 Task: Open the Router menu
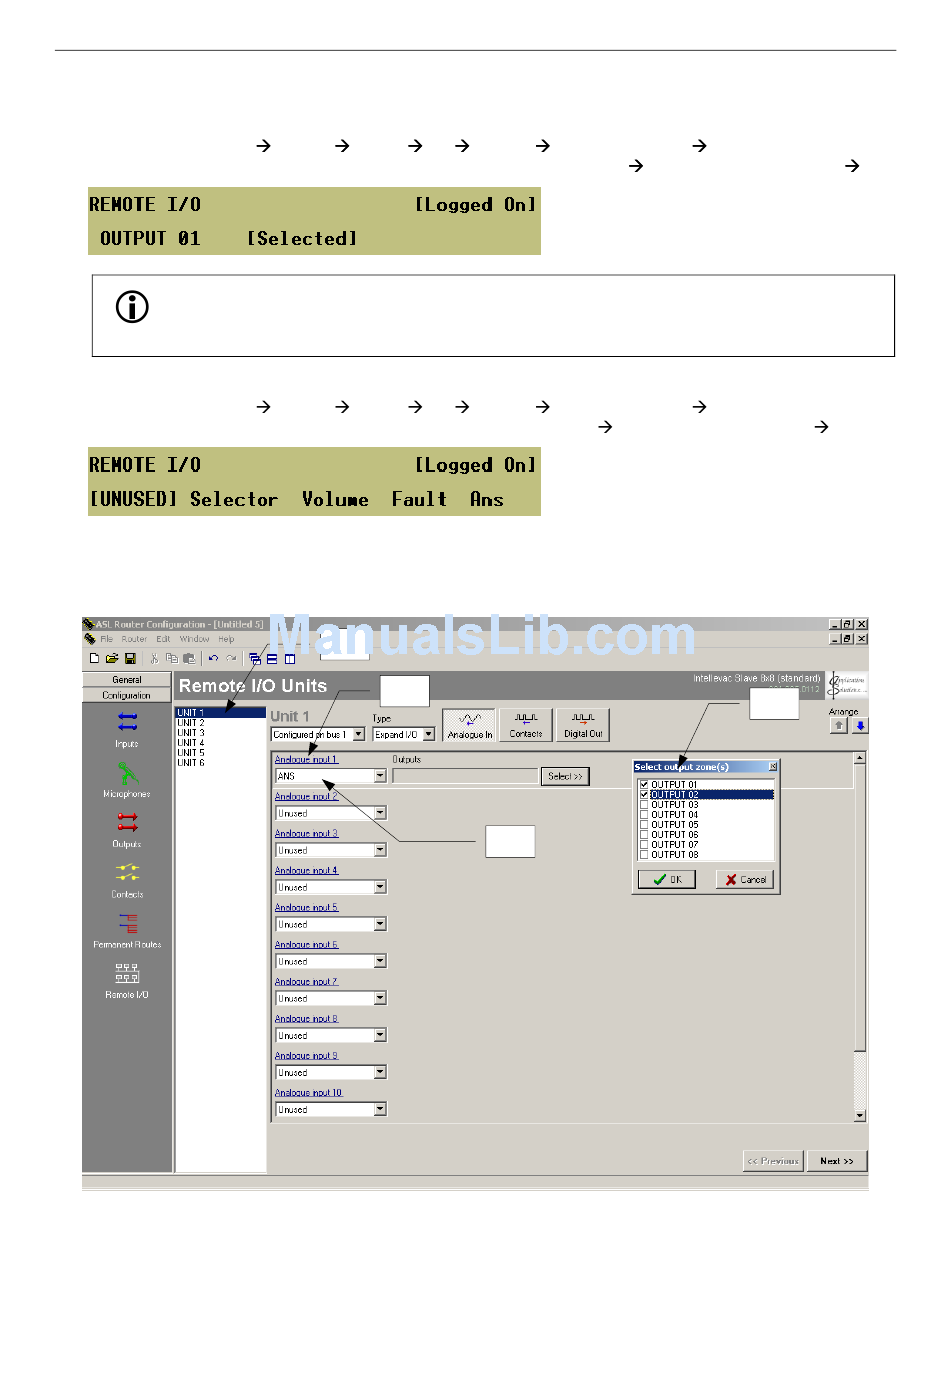(x=134, y=639)
